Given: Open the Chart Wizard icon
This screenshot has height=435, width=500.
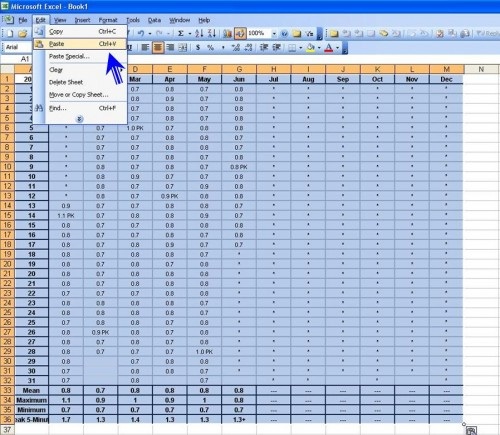Looking at the screenshot, I should (x=227, y=33).
